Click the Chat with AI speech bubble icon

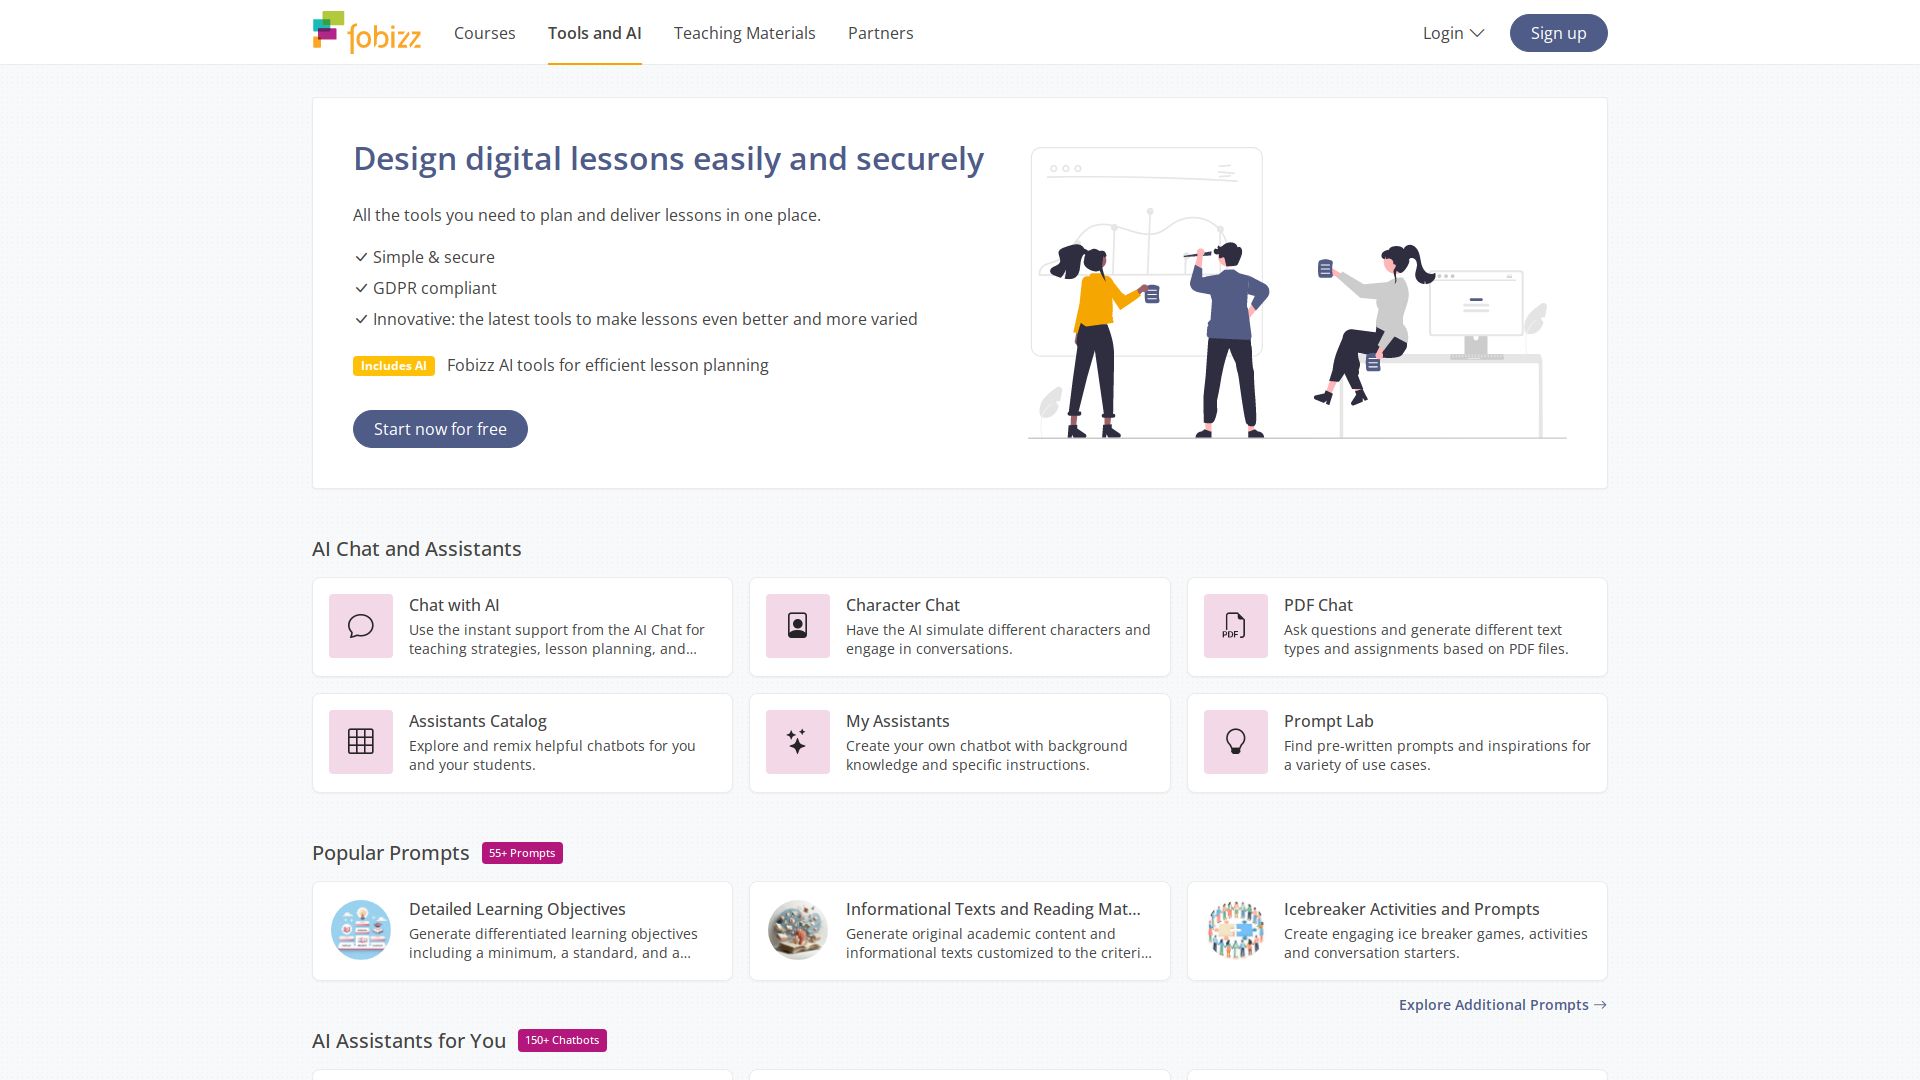tap(361, 626)
